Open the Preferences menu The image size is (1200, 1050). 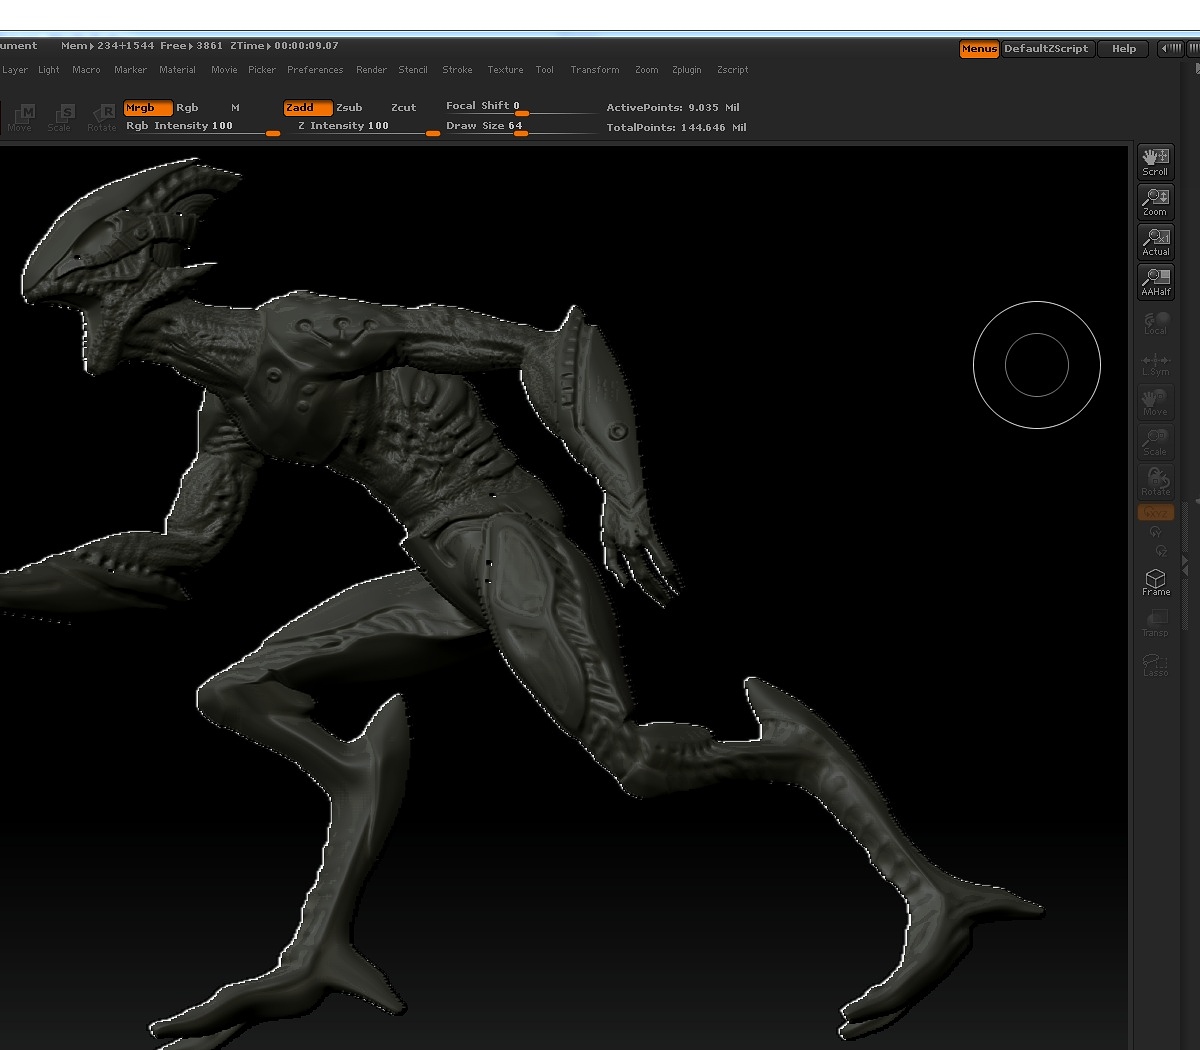click(315, 70)
